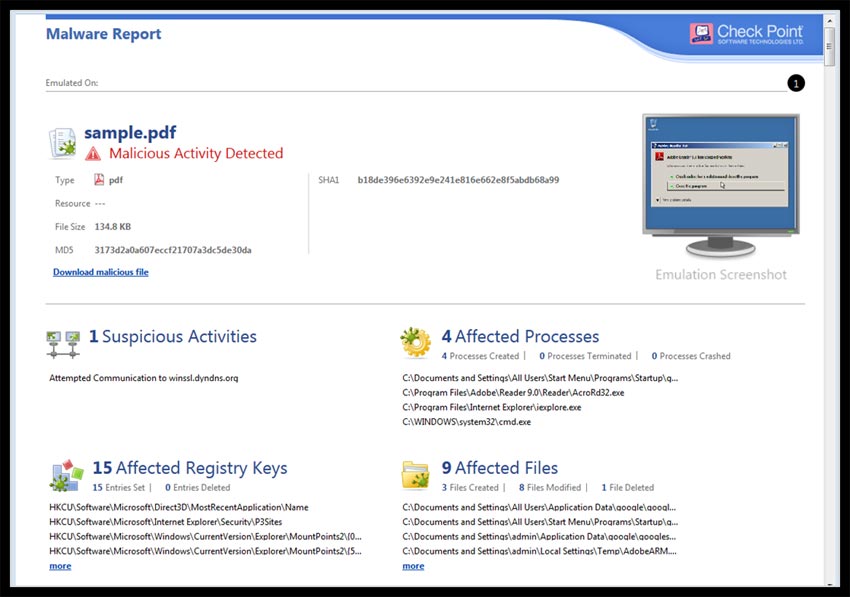Click the black number 1 badge
The width and height of the screenshot is (850, 597).
[796, 83]
